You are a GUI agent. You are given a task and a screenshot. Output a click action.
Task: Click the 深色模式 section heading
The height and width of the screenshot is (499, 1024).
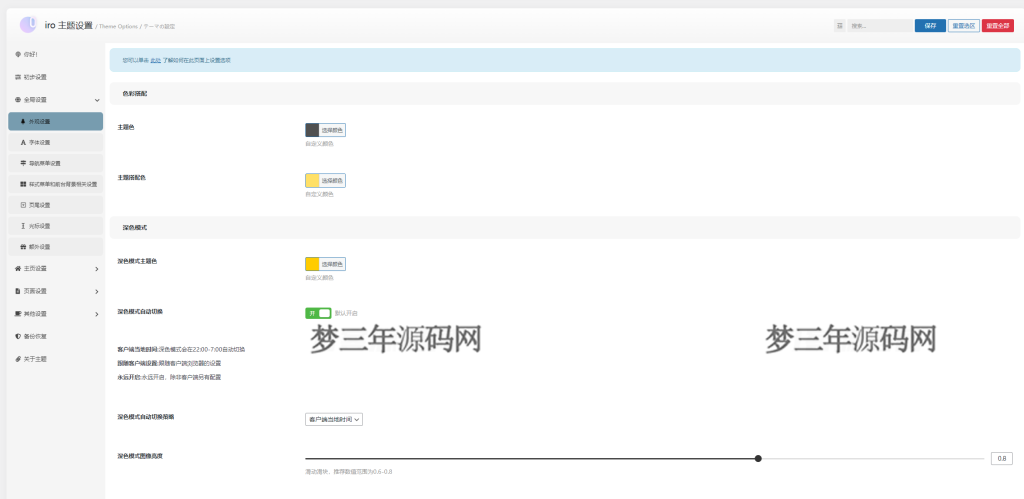click(x=135, y=228)
